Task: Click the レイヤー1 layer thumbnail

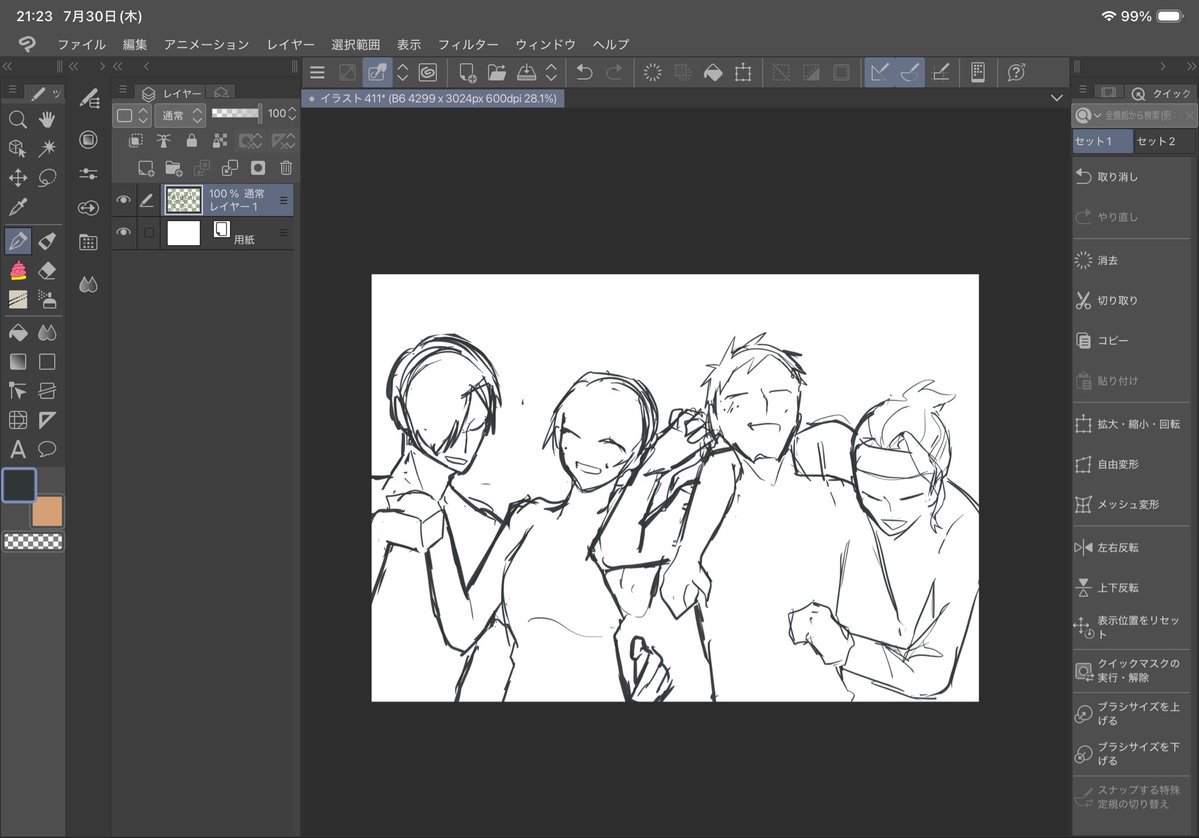Action: pyautogui.click(x=184, y=200)
